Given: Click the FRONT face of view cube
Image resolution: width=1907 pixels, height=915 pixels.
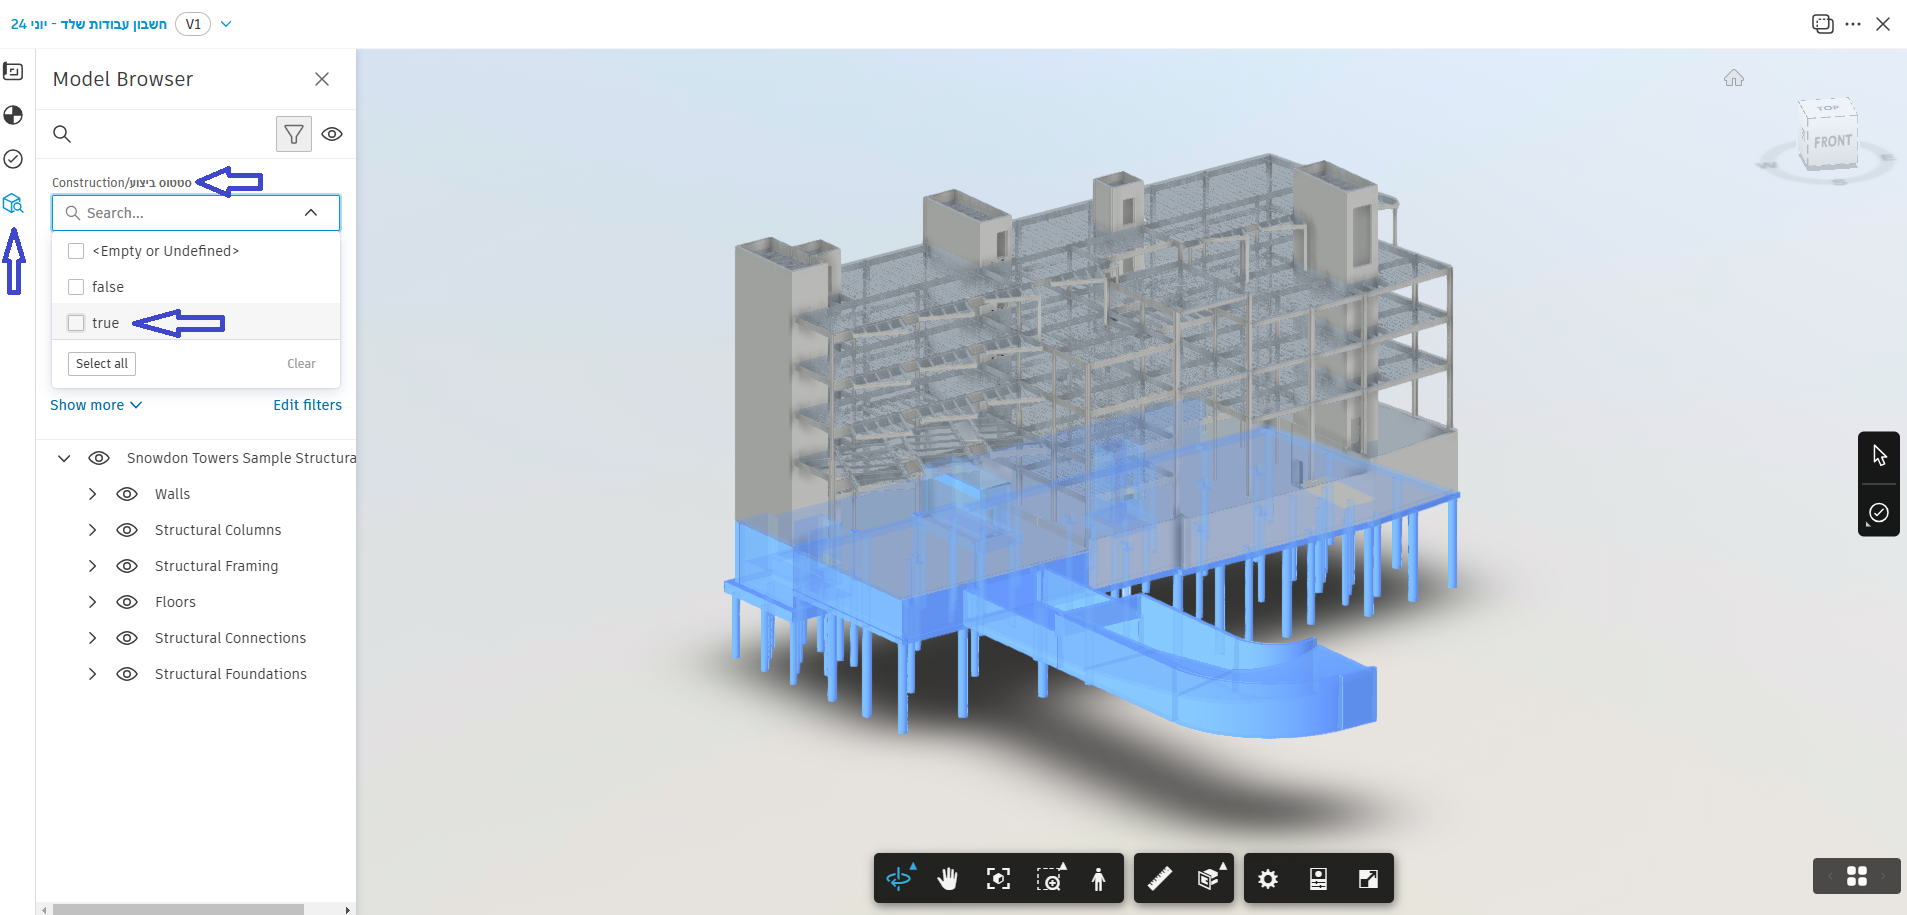Looking at the screenshot, I should (x=1832, y=142).
